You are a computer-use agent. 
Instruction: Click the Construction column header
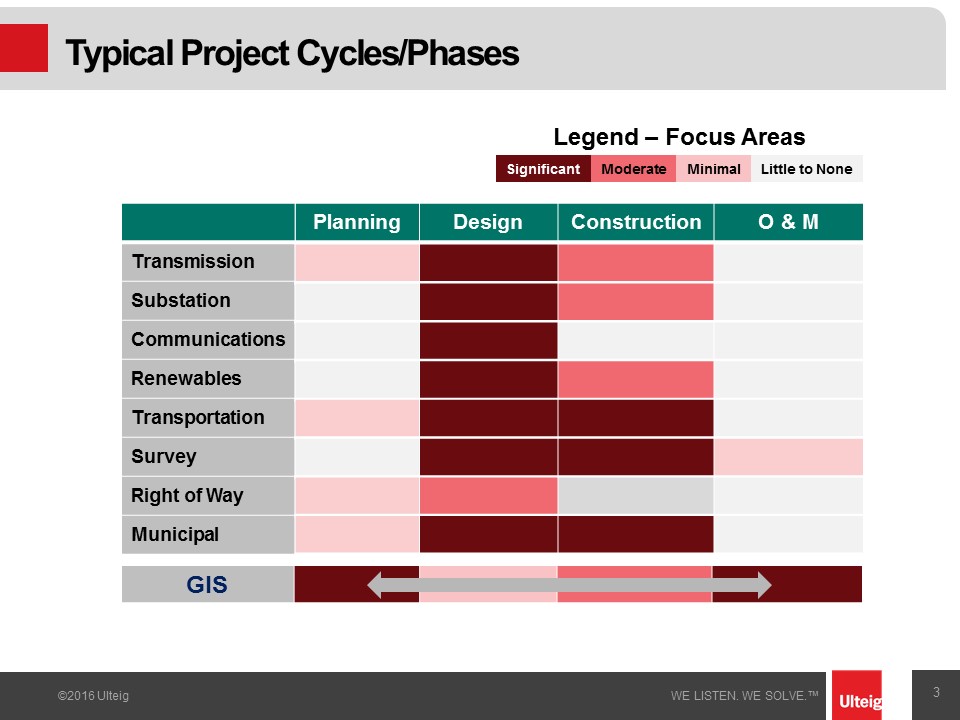(x=636, y=222)
